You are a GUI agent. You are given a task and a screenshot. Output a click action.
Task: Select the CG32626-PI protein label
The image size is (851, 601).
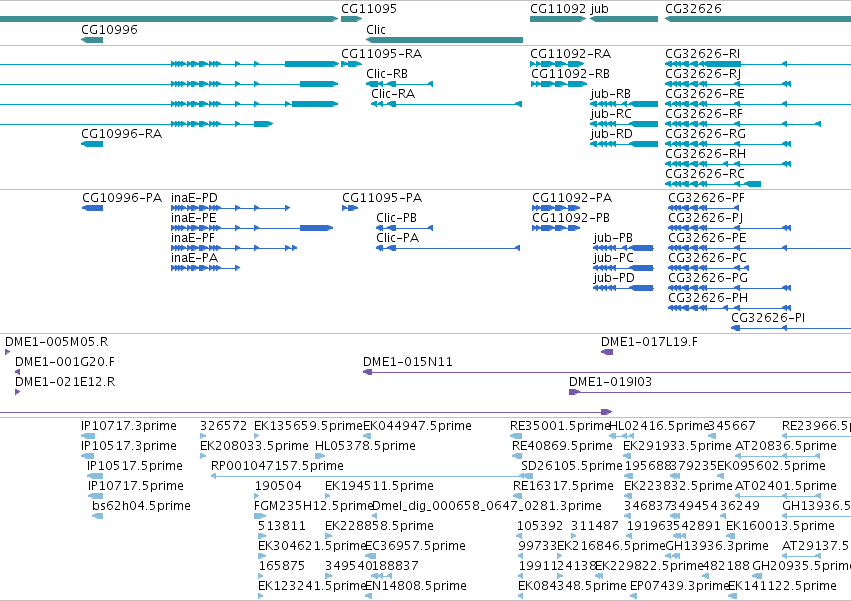point(768,319)
